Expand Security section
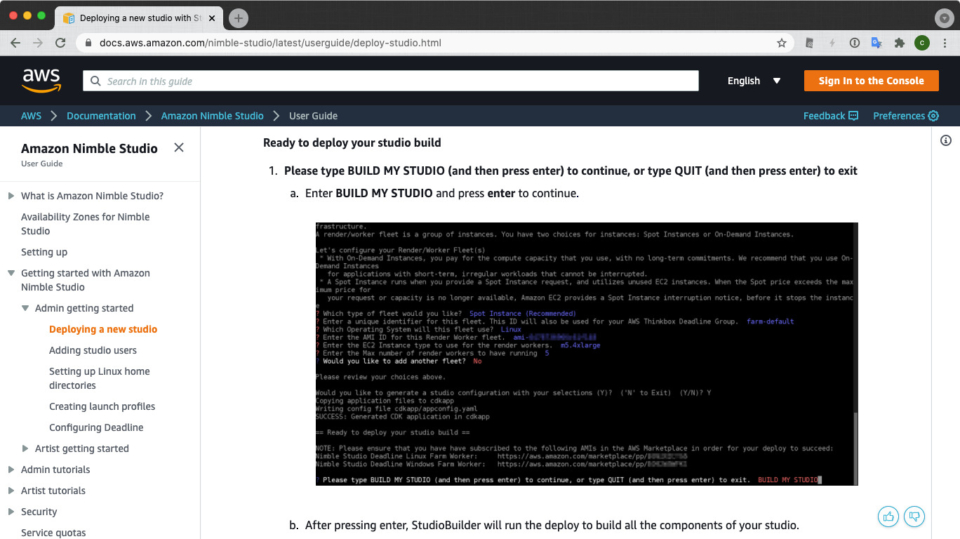Screen dimensions: 960x539 tap(11, 511)
